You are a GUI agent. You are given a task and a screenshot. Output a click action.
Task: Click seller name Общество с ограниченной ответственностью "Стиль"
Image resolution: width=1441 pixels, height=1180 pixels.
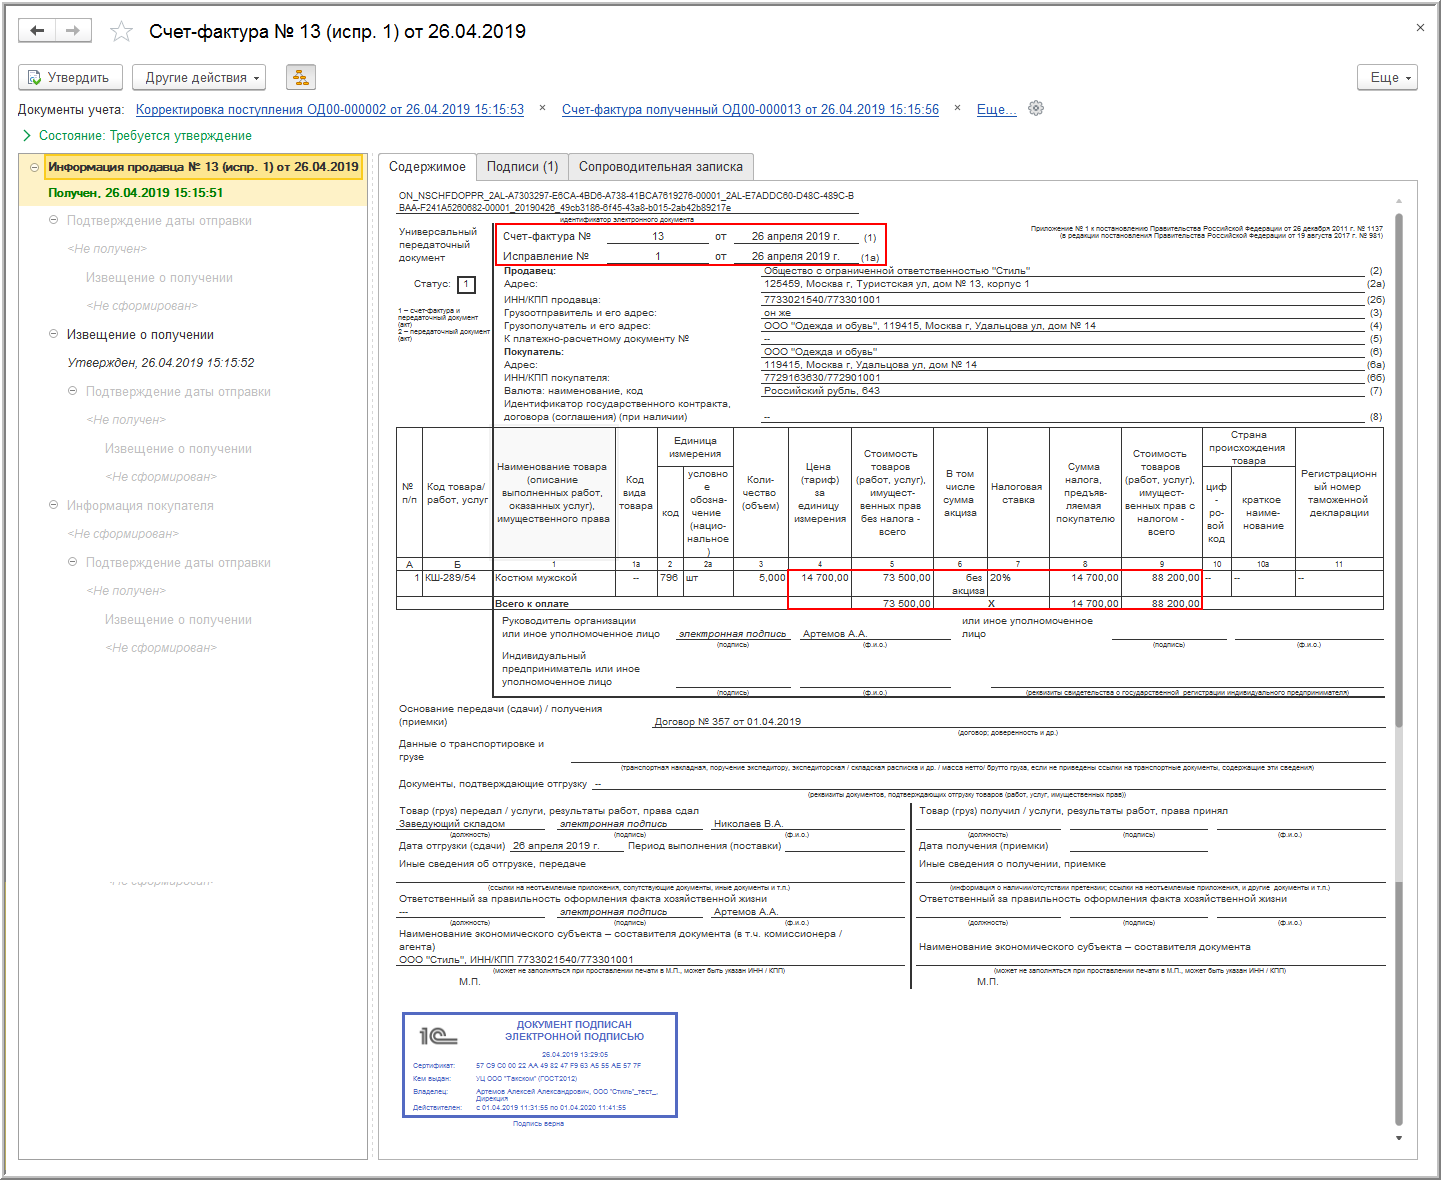(897, 271)
